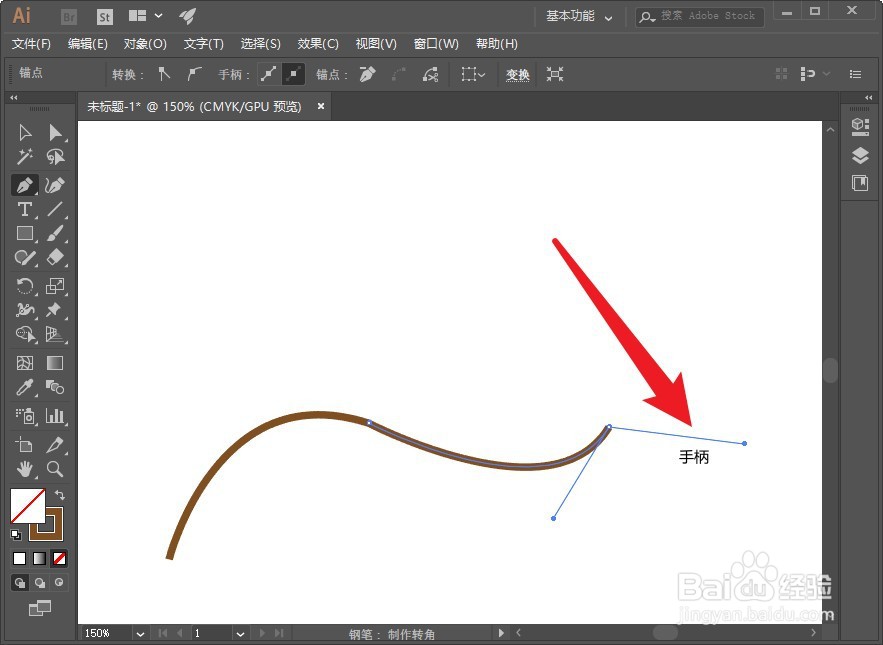Click the brown Stroke swatch
Screen dimensions: 883x645
point(55,531)
